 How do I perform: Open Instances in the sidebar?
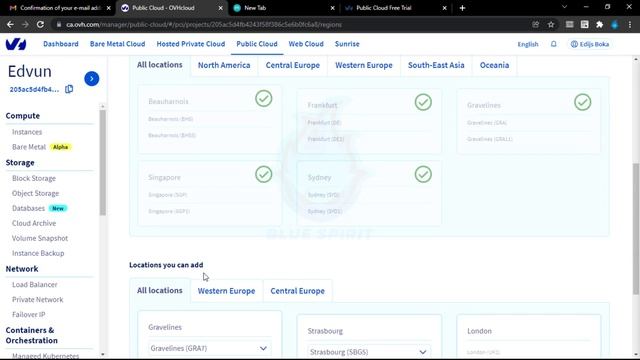pos(27,132)
